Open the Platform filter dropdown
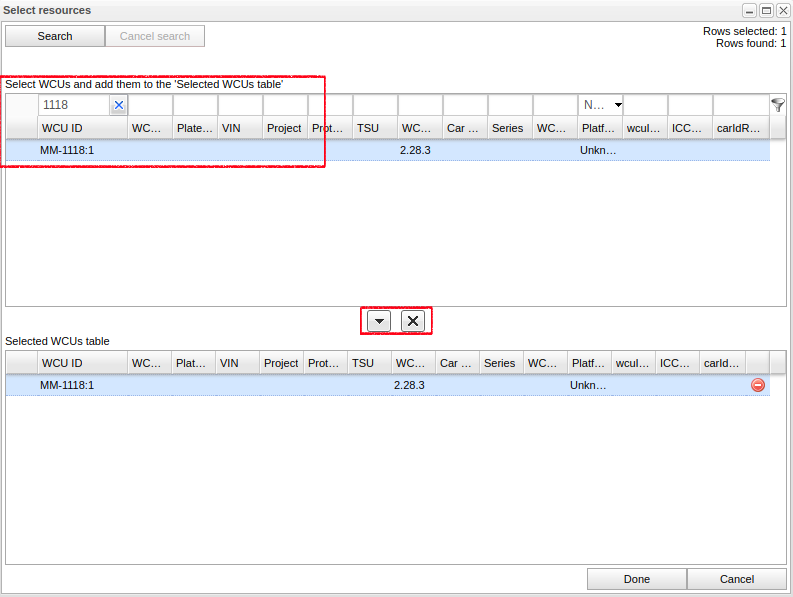The width and height of the screenshot is (793, 597). pos(618,105)
